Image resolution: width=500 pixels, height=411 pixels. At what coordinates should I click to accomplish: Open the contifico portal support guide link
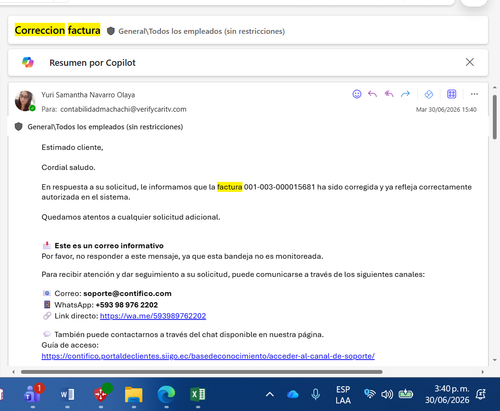pyautogui.click(x=208, y=356)
